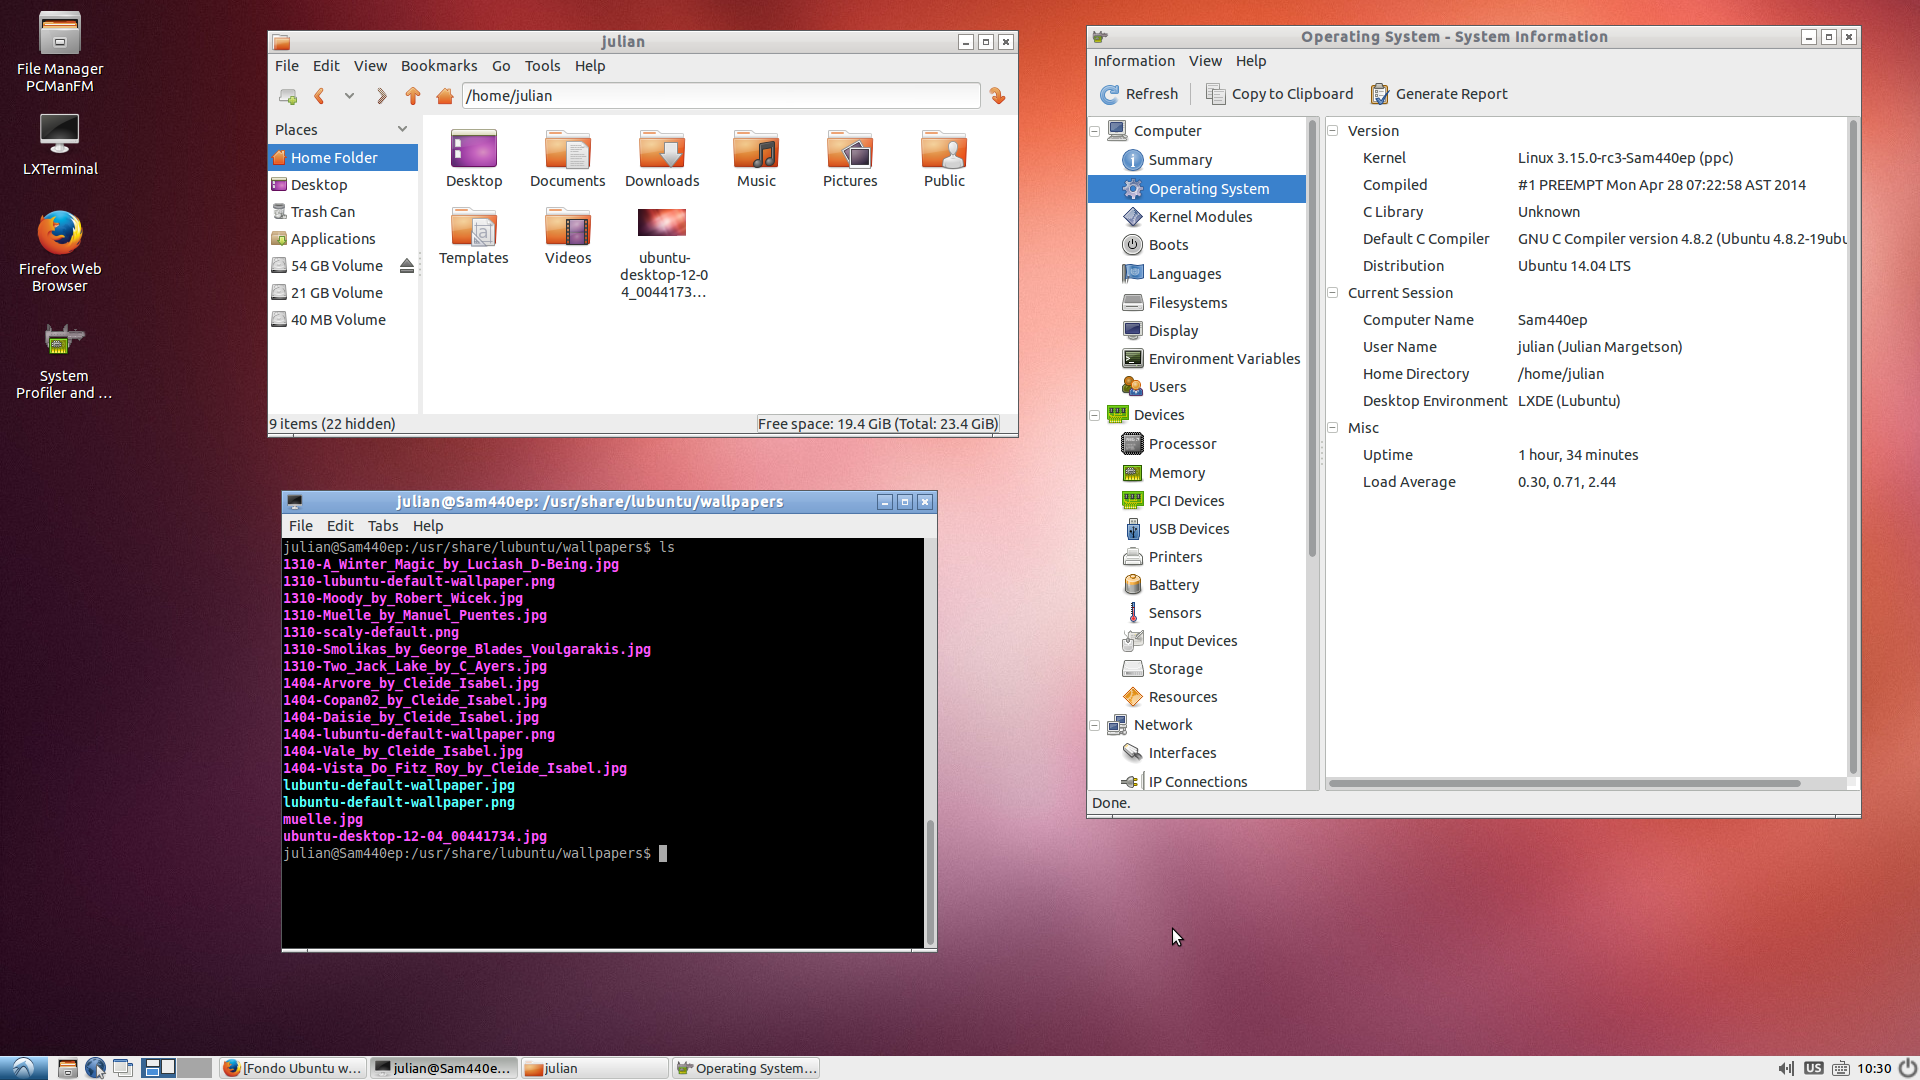The height and width of the screenshot is (1080, 1920).
Task: Open the Sensors entry in sidebar
Action: [x=1174, y=613]
